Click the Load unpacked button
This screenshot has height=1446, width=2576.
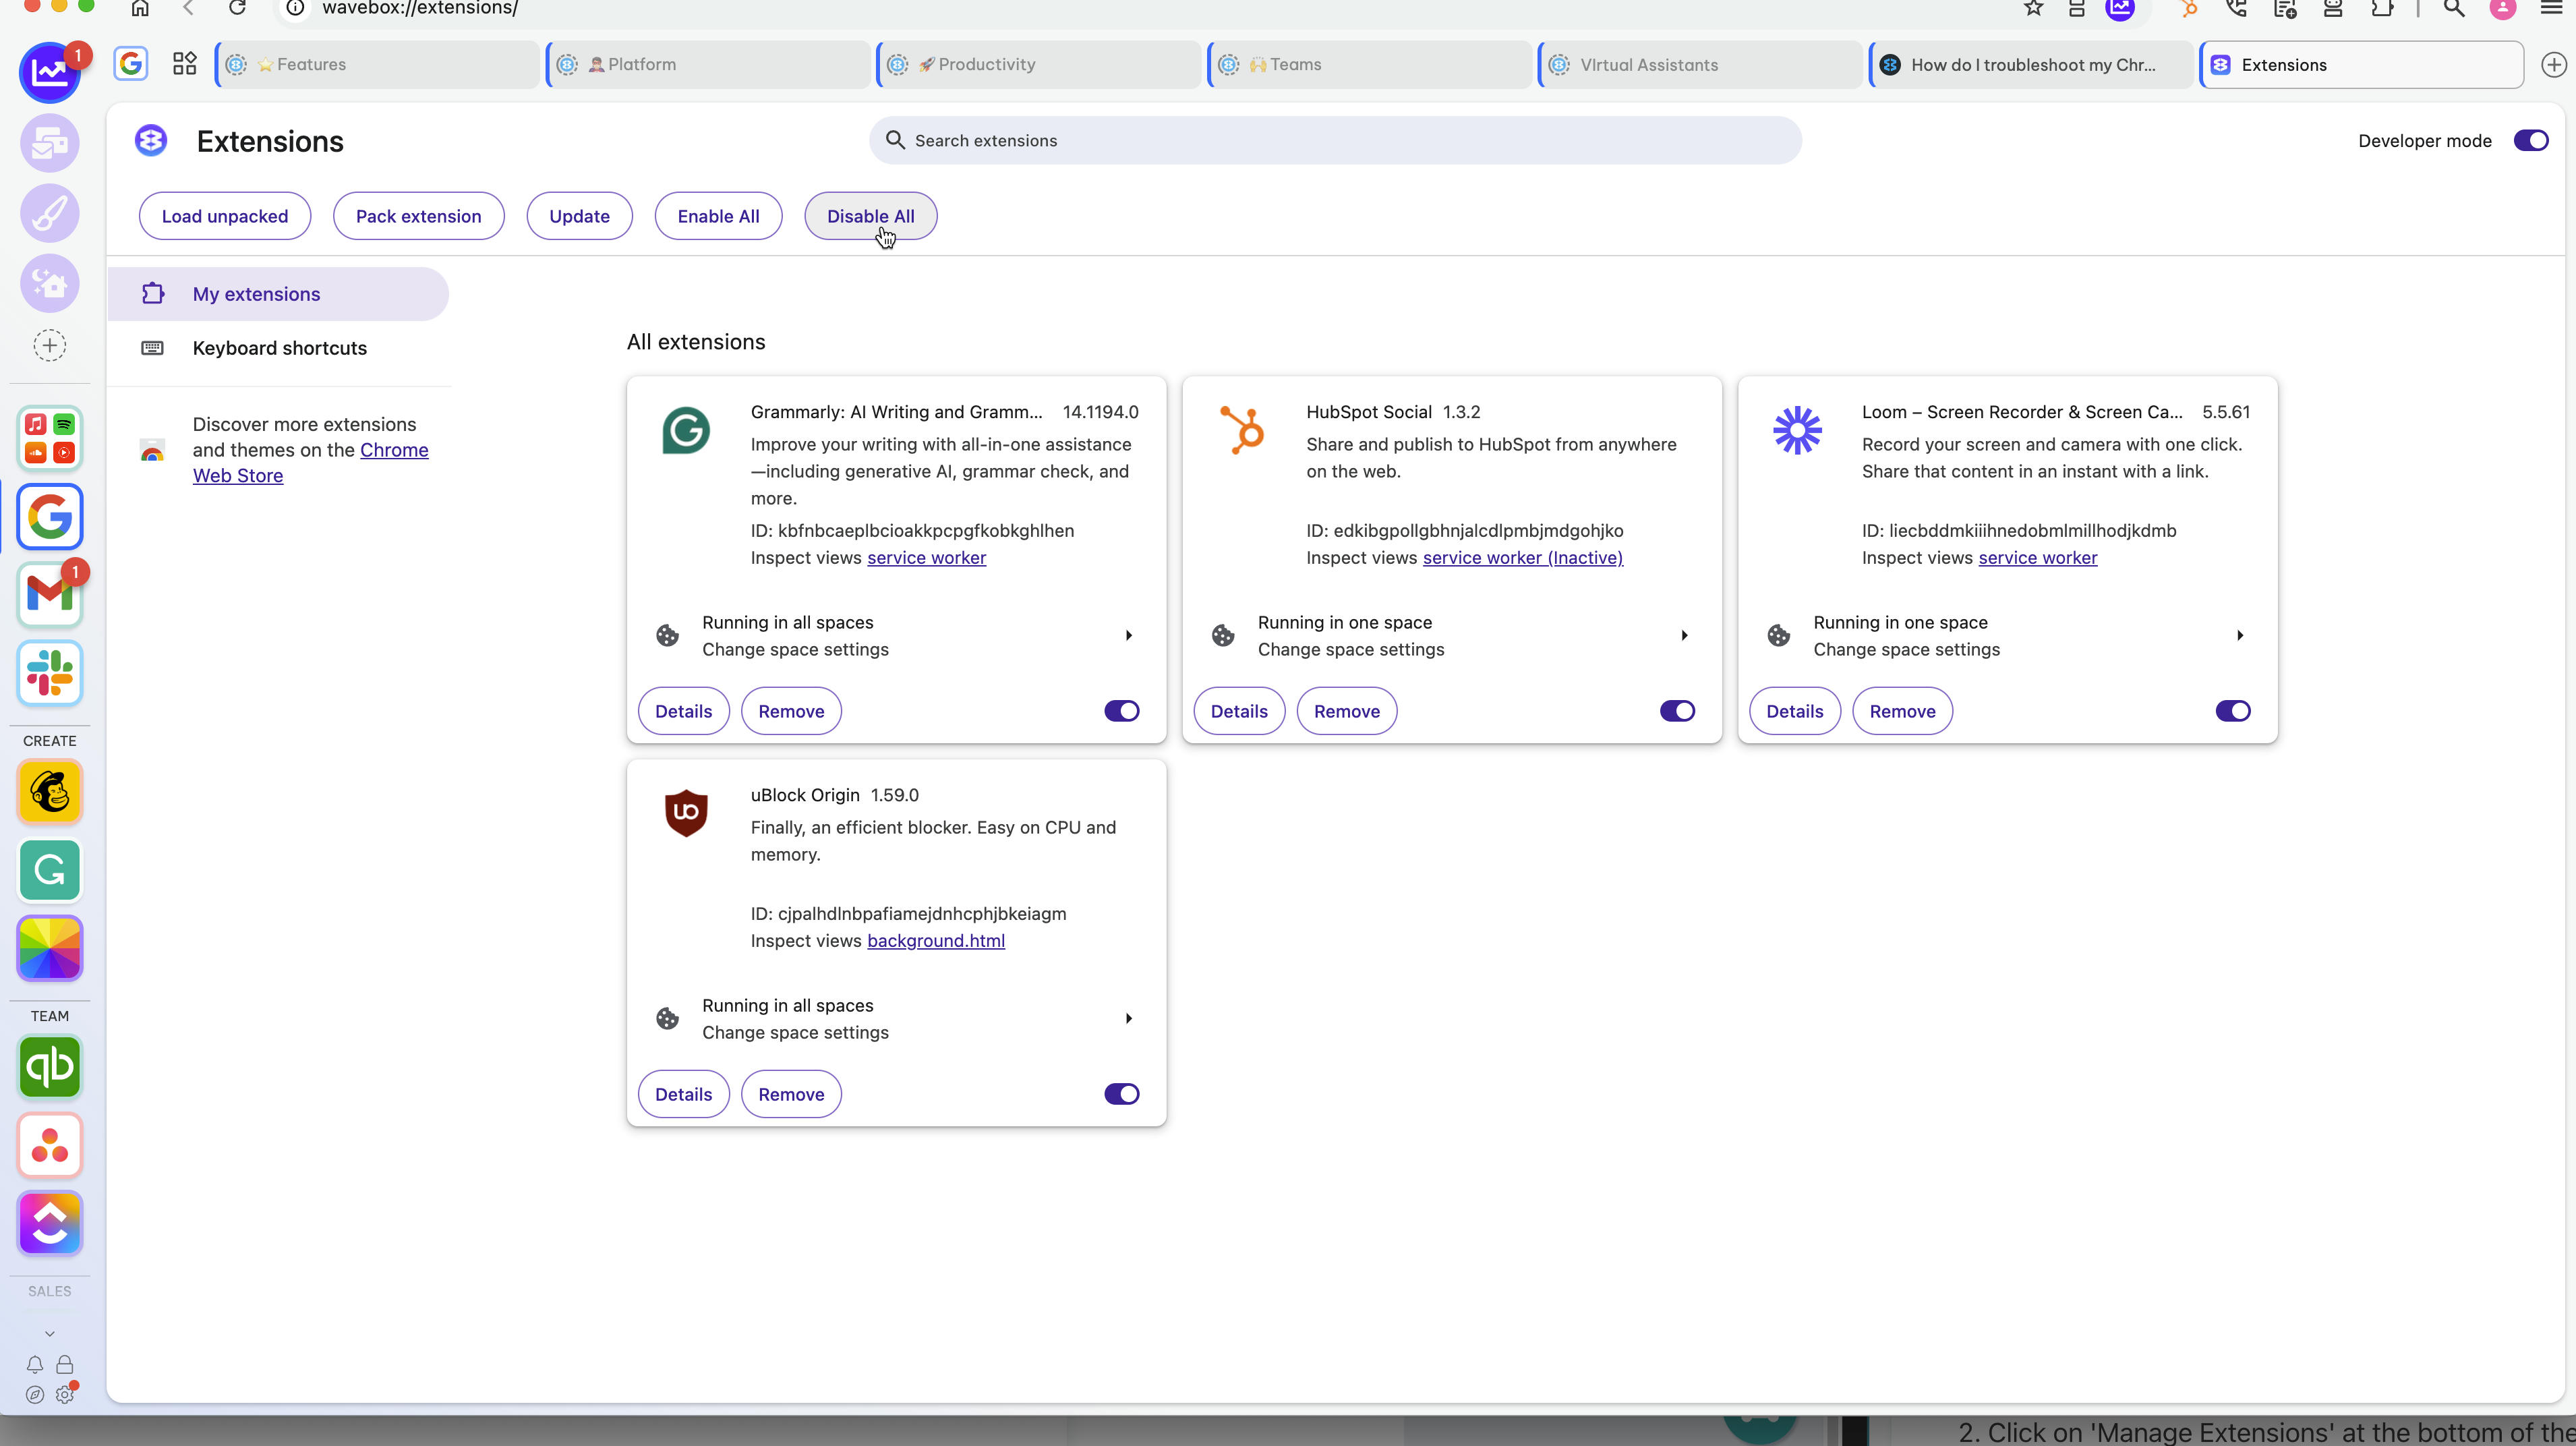point(225,216)
